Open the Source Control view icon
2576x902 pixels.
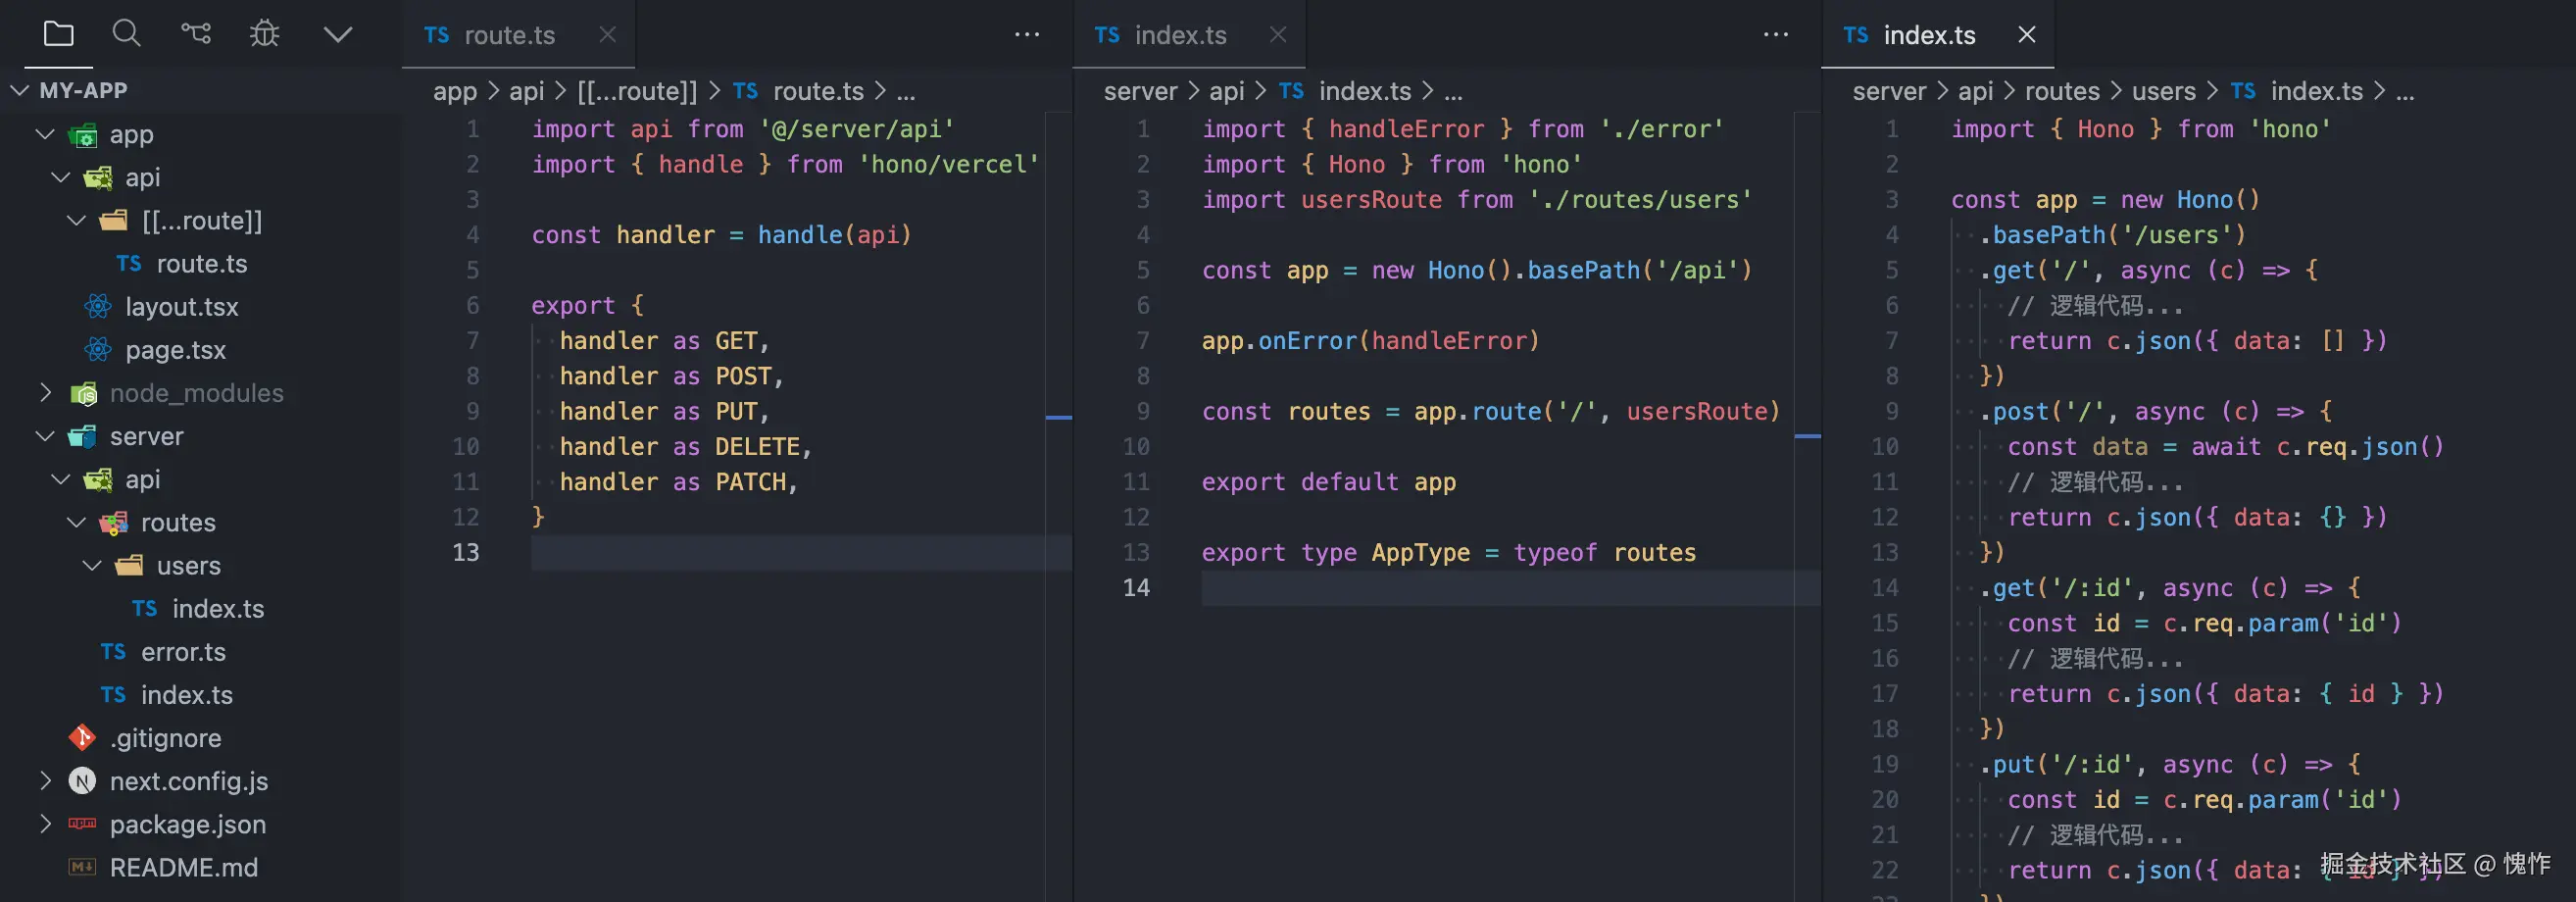click(195, 34)
